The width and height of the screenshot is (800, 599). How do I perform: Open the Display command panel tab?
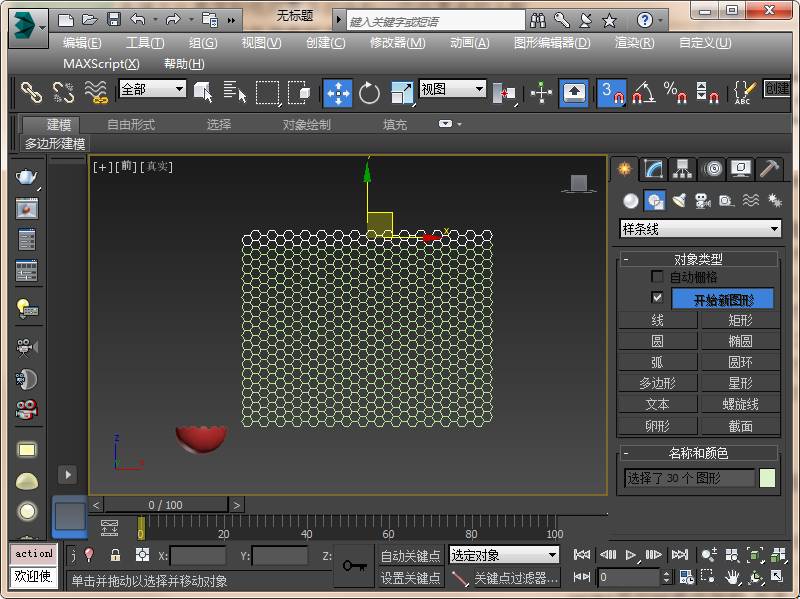[x=741, y=168]
